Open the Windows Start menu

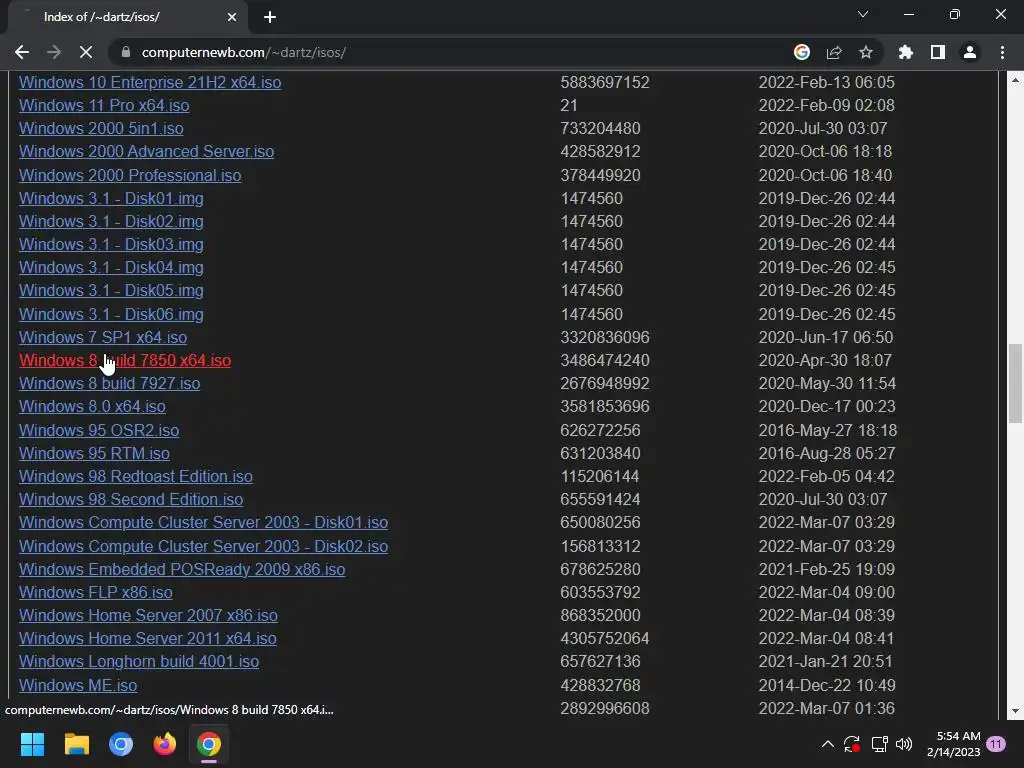tap(32, 744)
